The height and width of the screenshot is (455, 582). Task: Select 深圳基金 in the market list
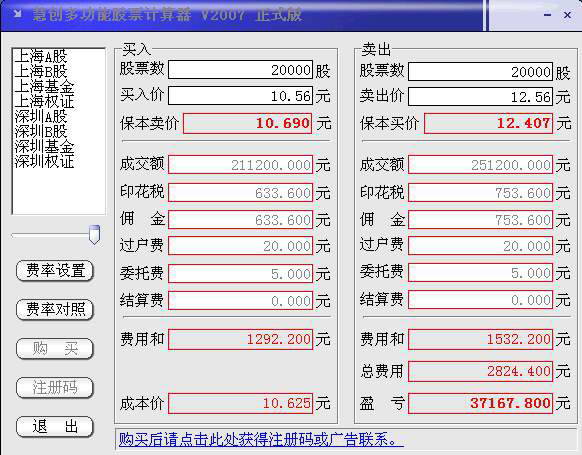(44, 147)
